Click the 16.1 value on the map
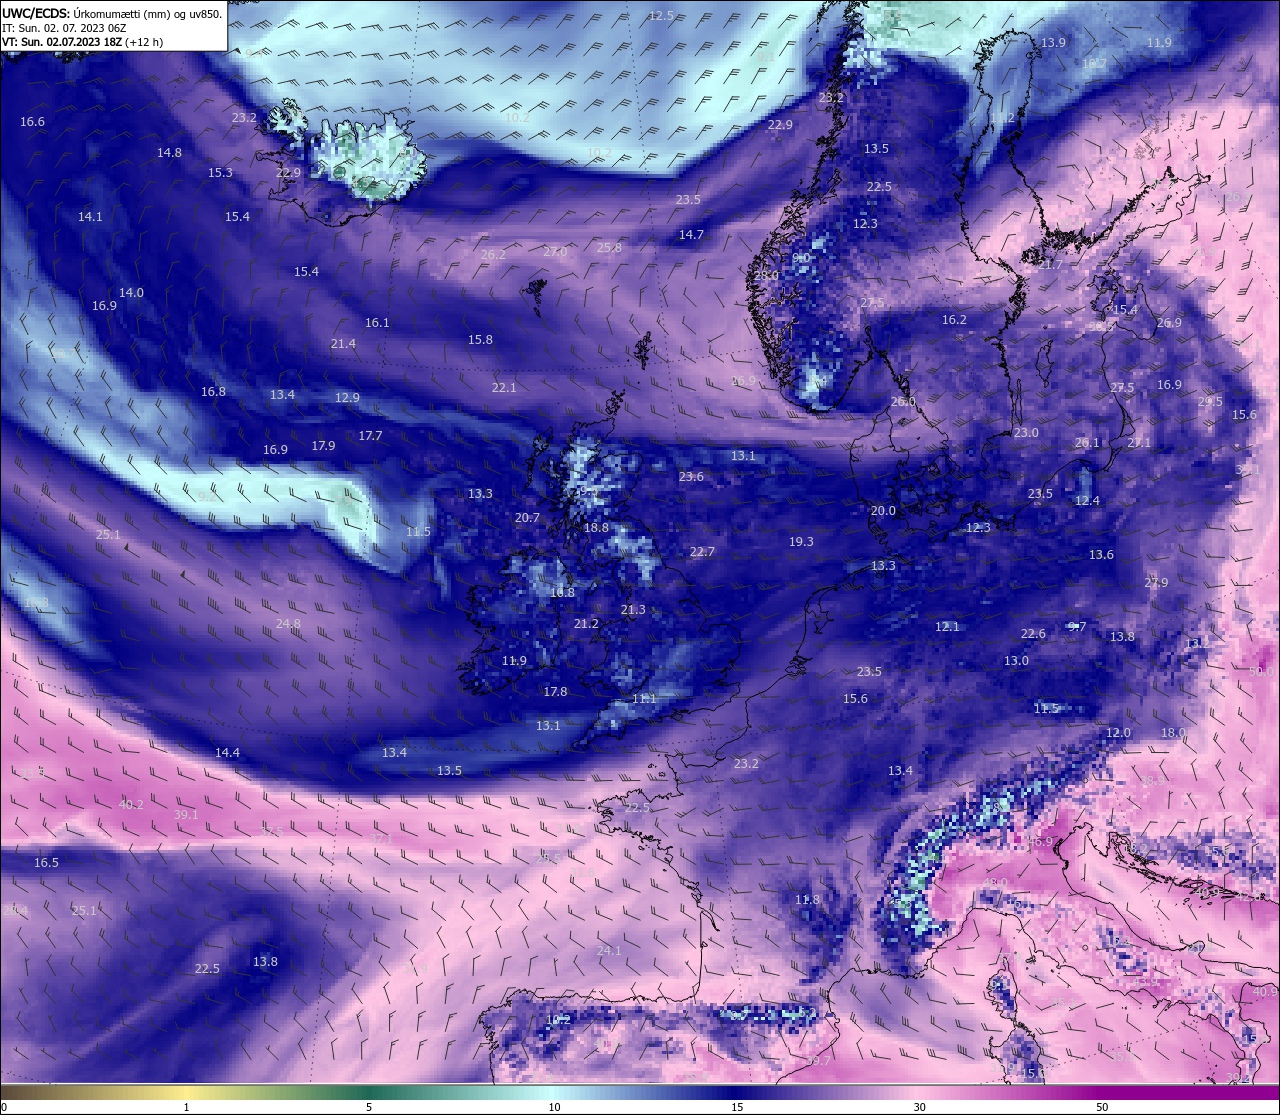1280x1115 pixels. pos(376,322)
